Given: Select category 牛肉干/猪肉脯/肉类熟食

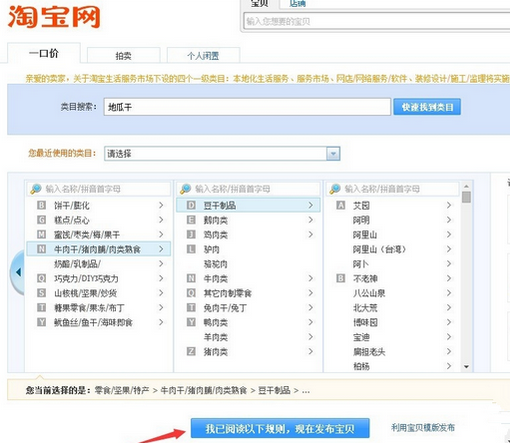Looking at the screenshot, I should tap(99, 249).
